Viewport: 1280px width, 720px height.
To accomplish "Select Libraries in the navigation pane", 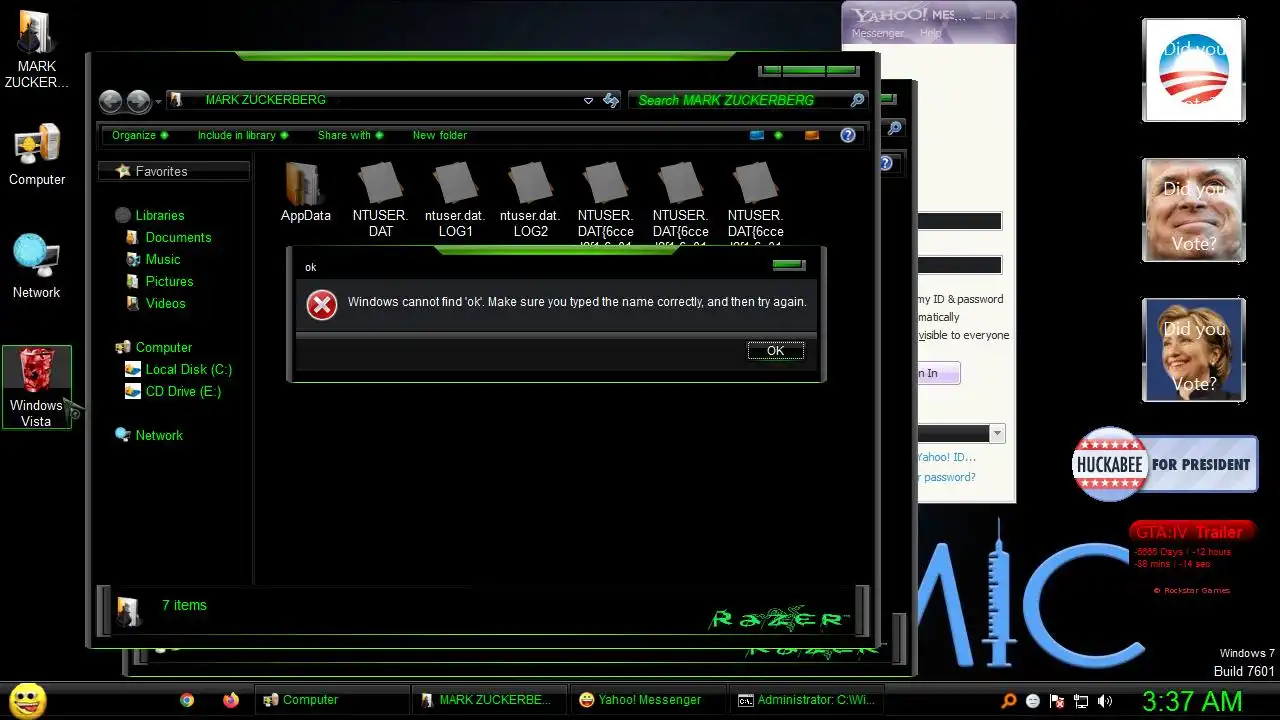I will [149, 215].
